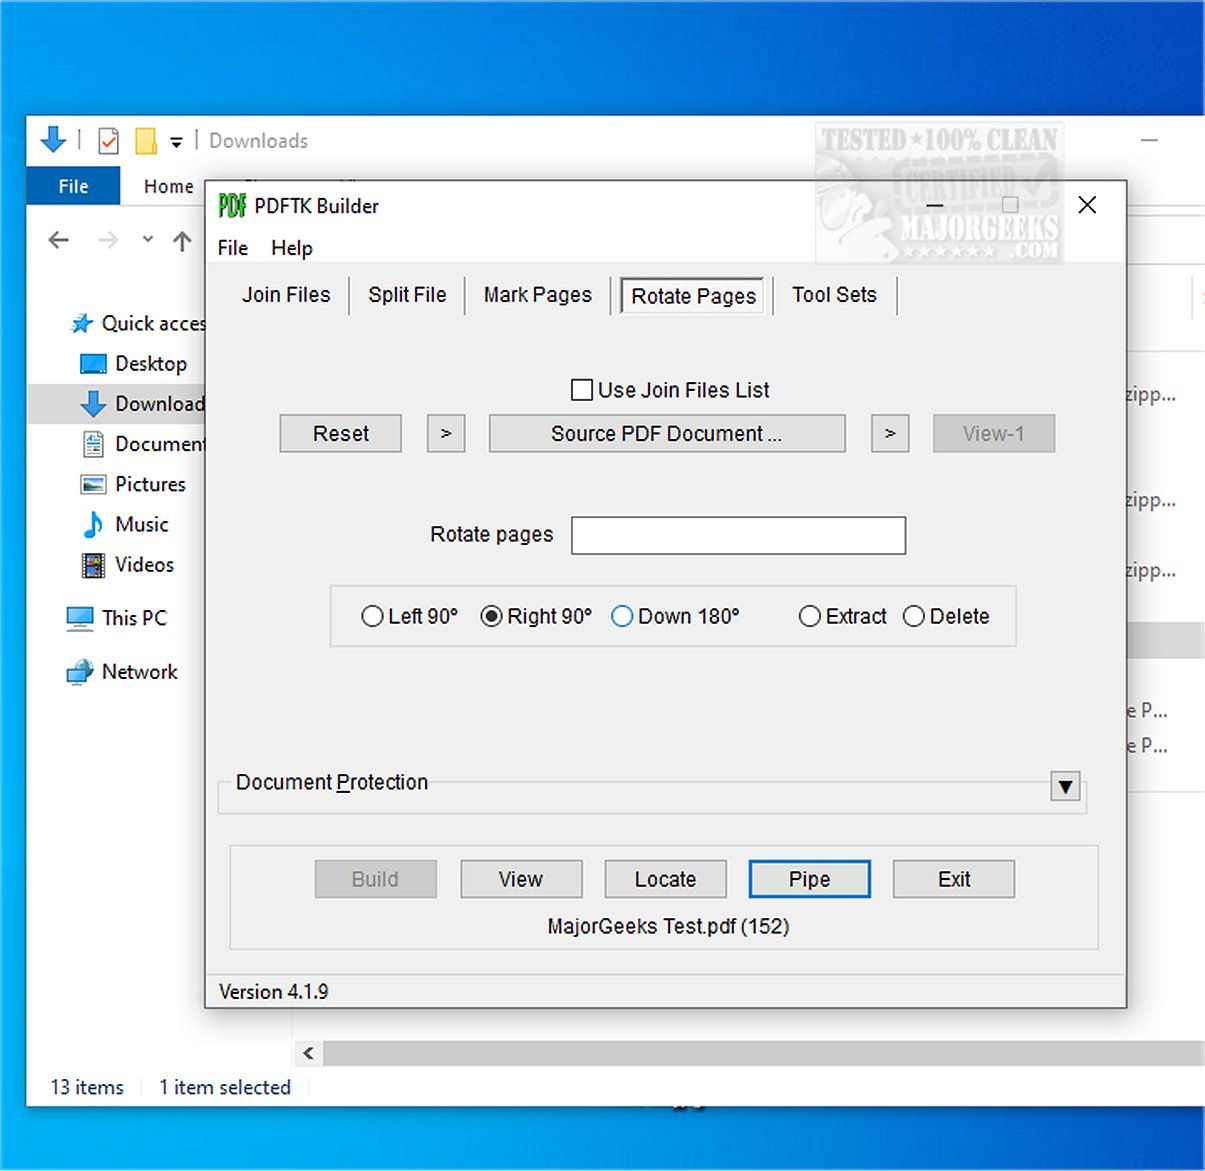1205x1171 pixels.
Task: Click the Explorer horizontal scrollbar track
Action: pos(763,1053)
